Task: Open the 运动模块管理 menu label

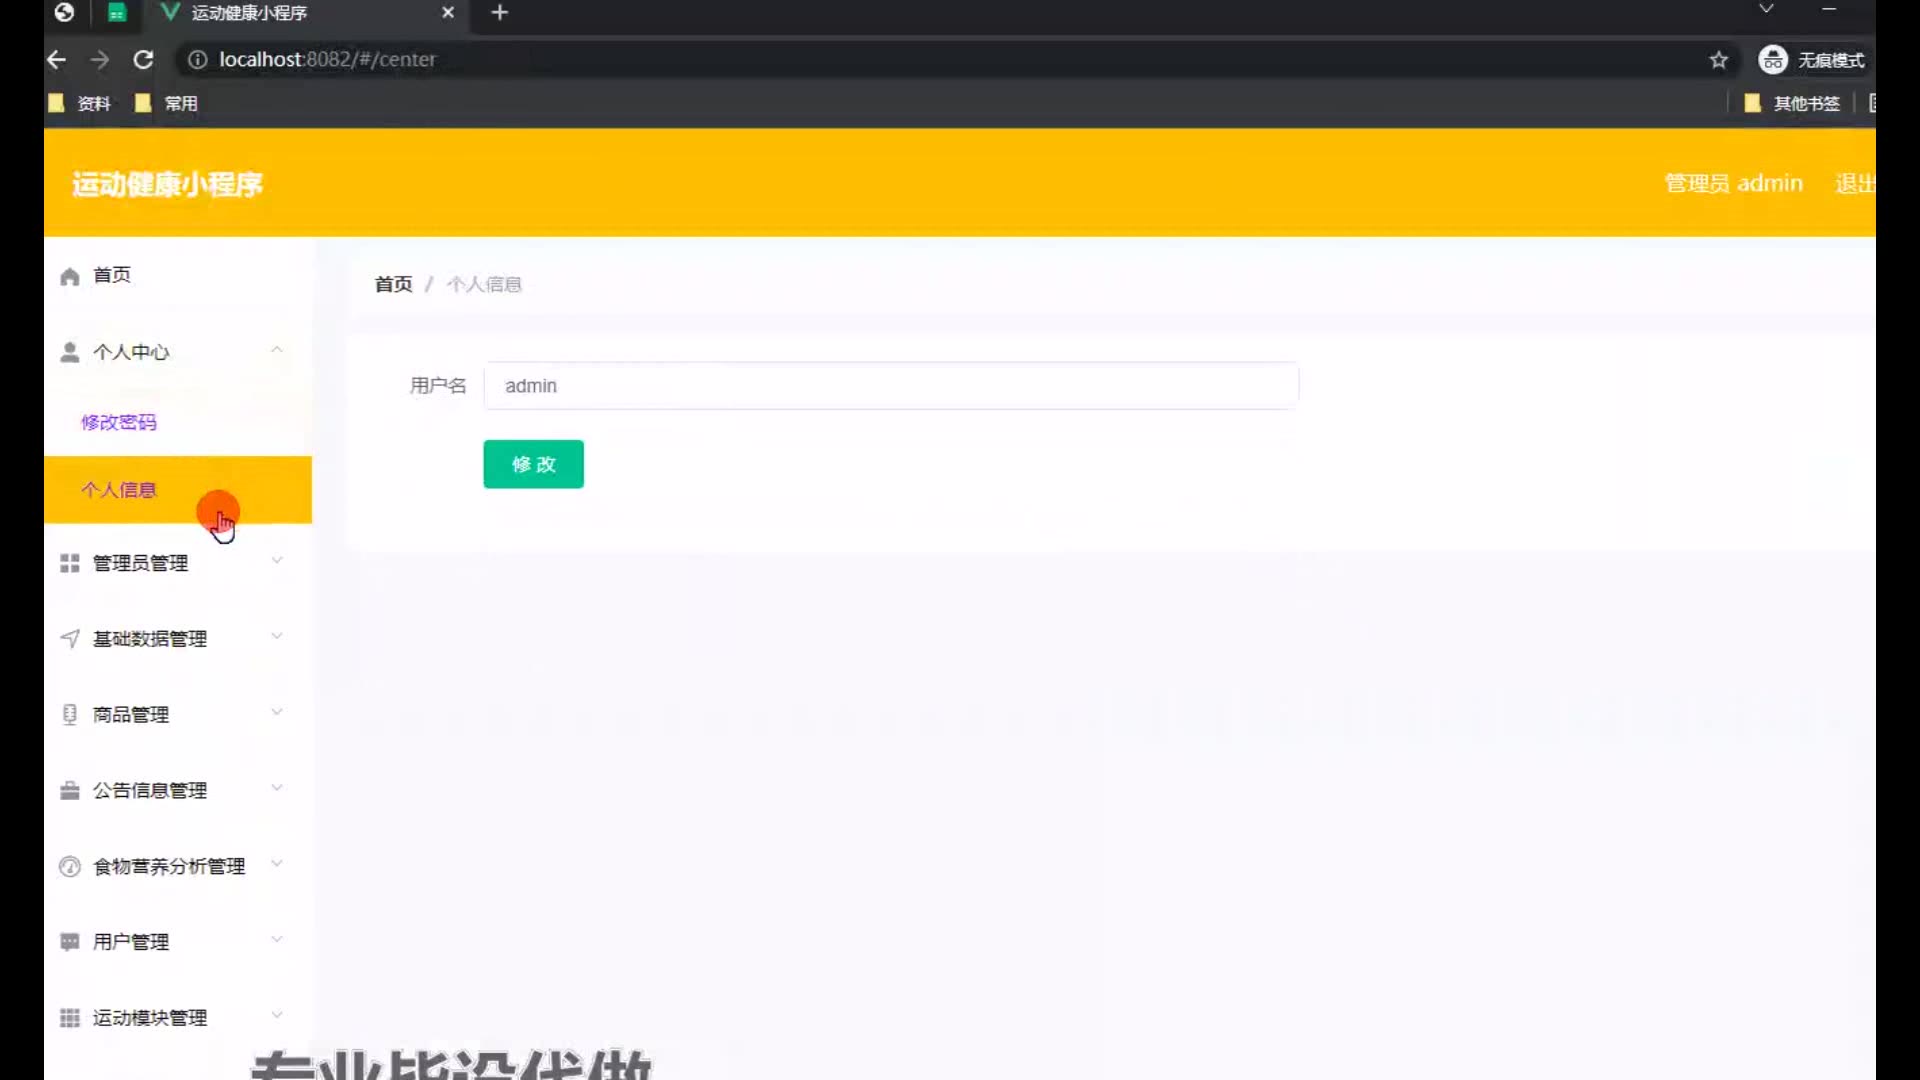Action: pyautogui.click(x=150, y=1018)
